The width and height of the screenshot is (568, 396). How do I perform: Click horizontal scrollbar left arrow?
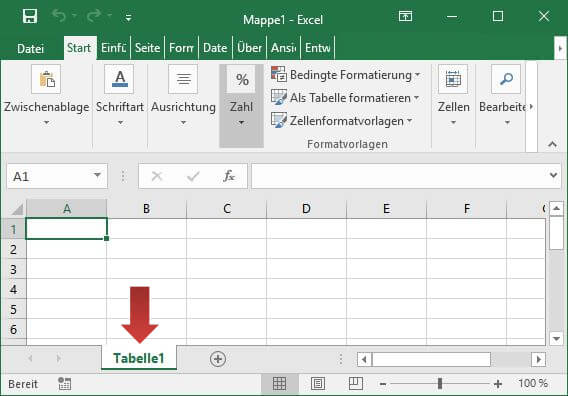(x=364, y=359)
